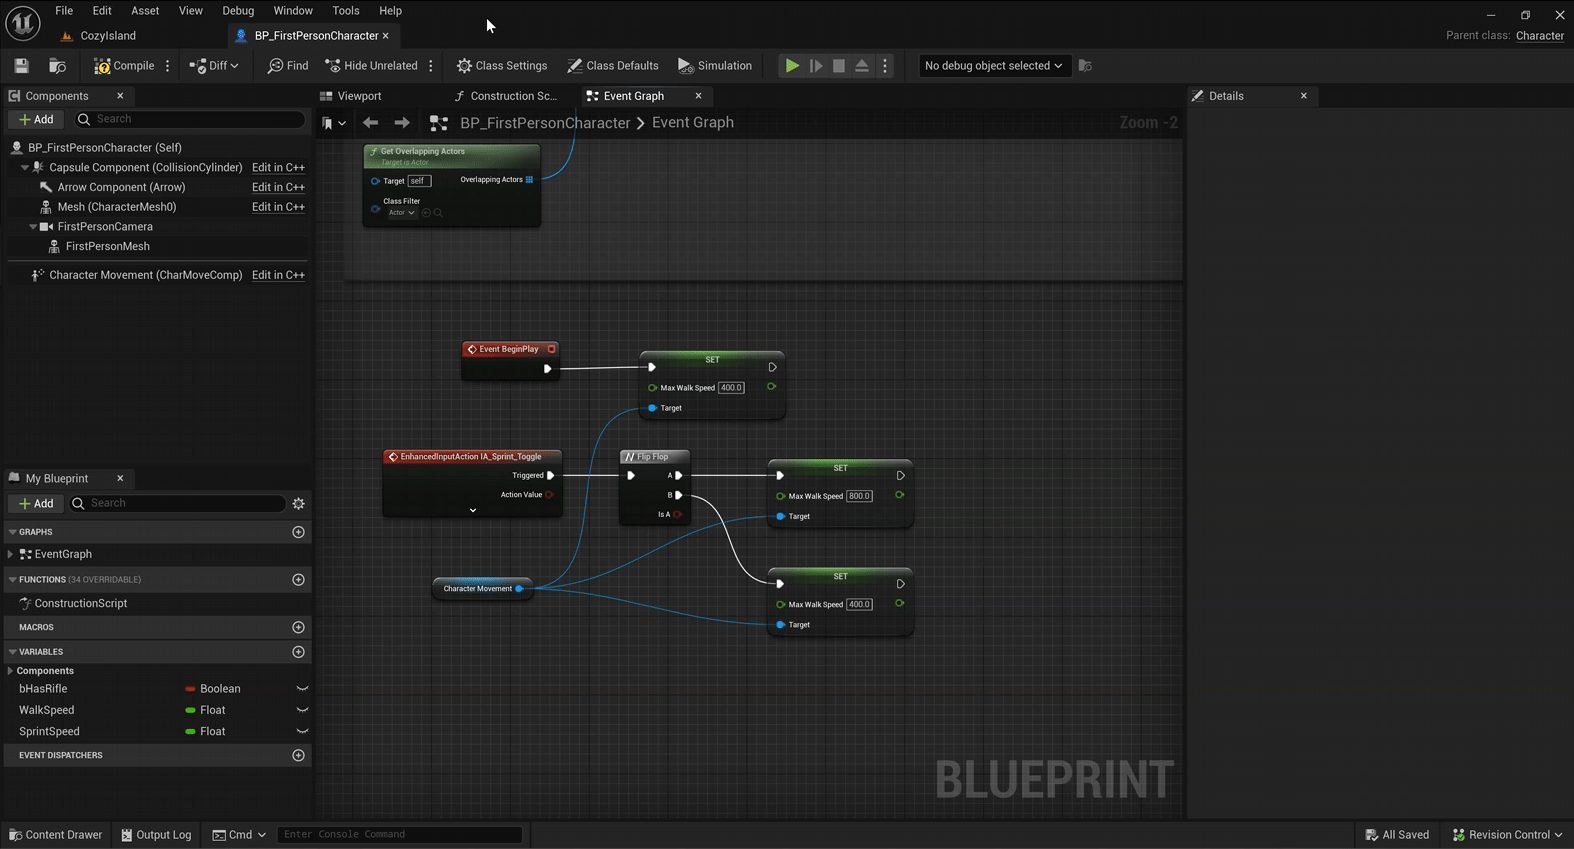1574x849 pixels.
Task: Click the Play simulation green arrow
Action: (791, 66)
